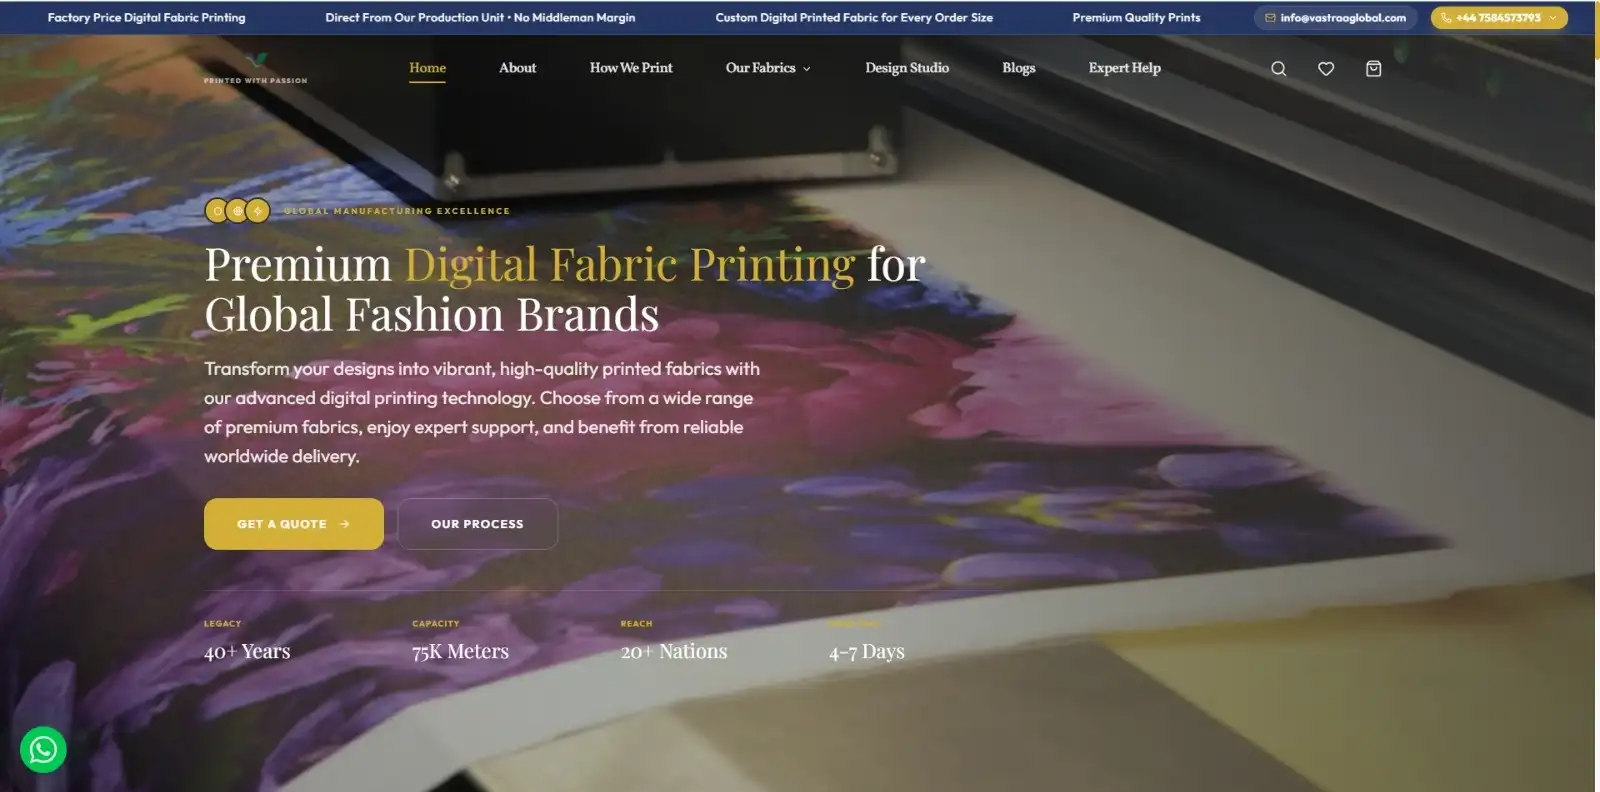1600x792 pixels.
Task: Click the first circular gold badge icon
Action: coord(217,211)
